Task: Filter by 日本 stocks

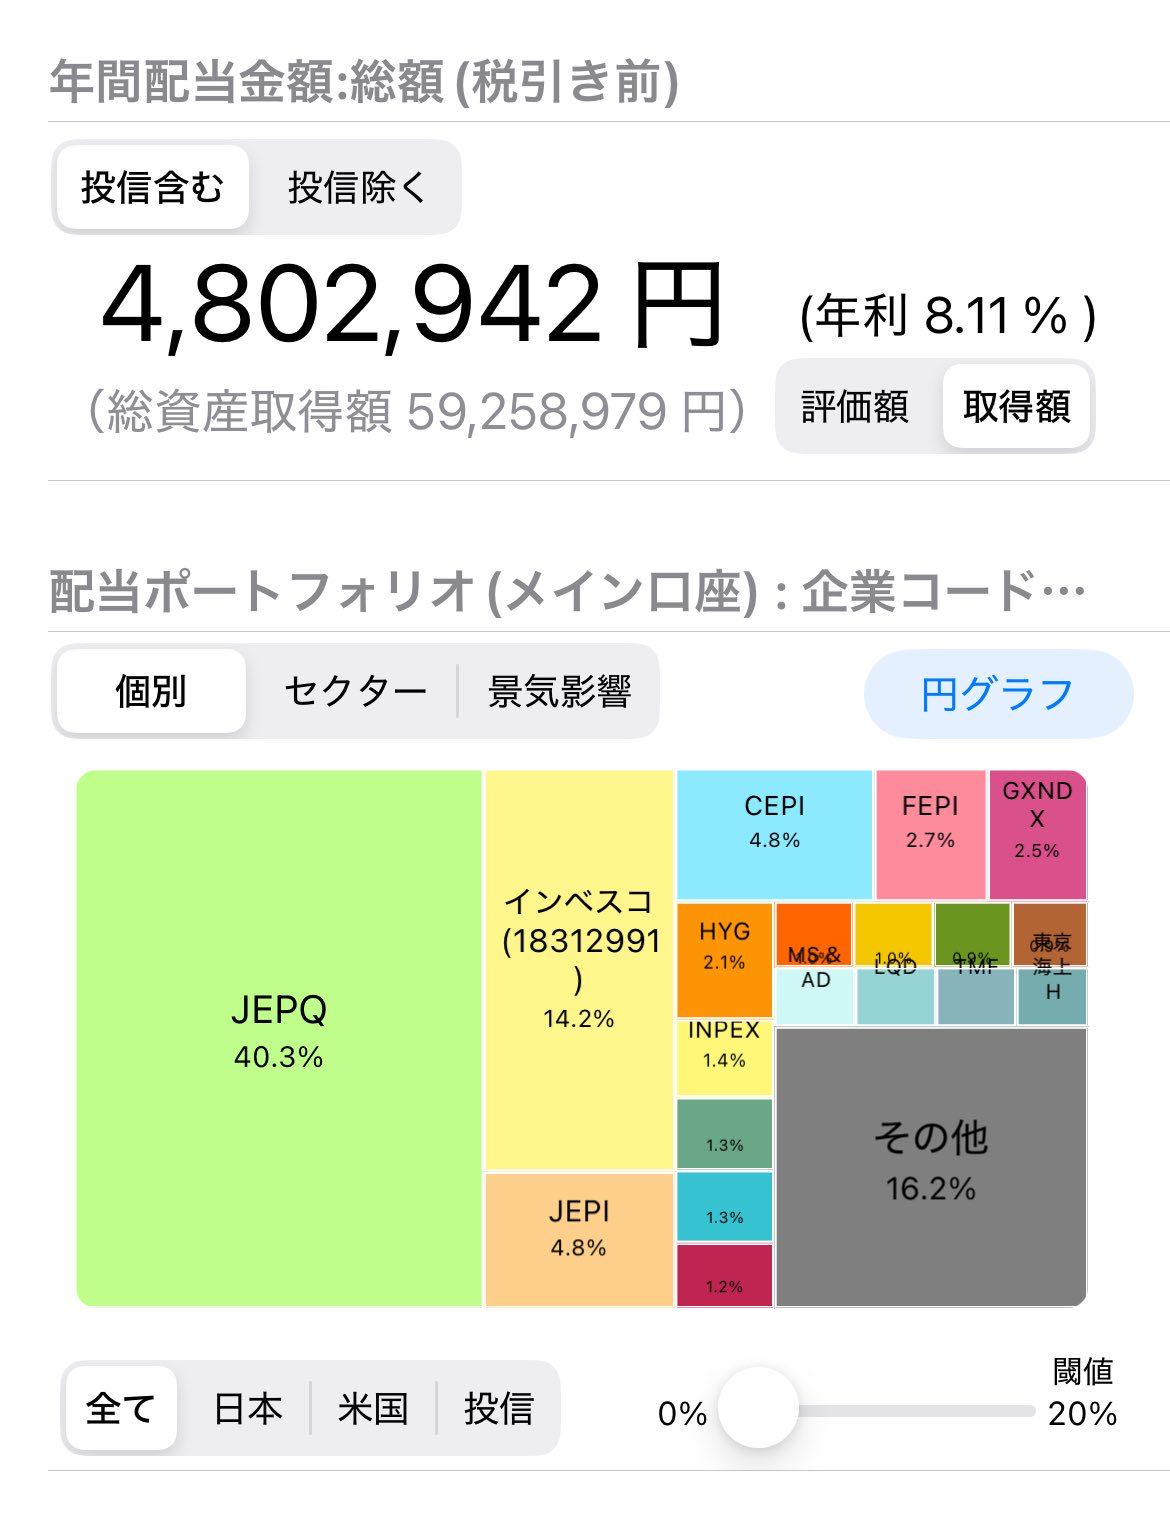Action: (247, 1409)
